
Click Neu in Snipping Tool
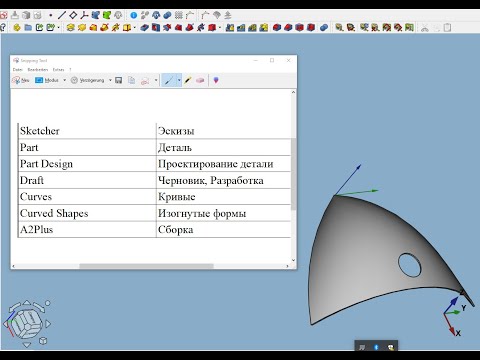(21, 80)
